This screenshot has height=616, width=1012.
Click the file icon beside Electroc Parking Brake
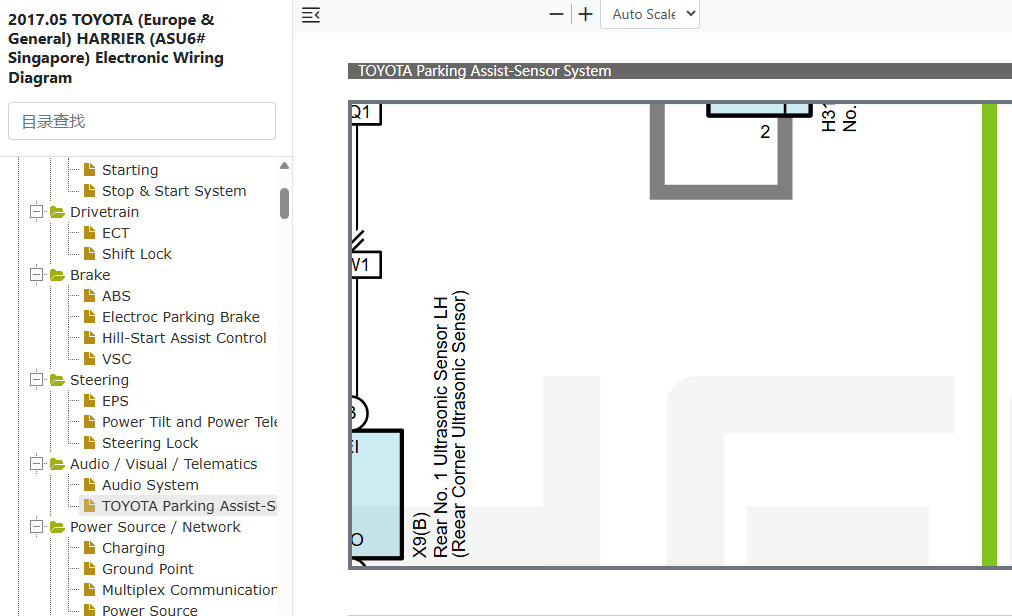[x=90, y=316]
